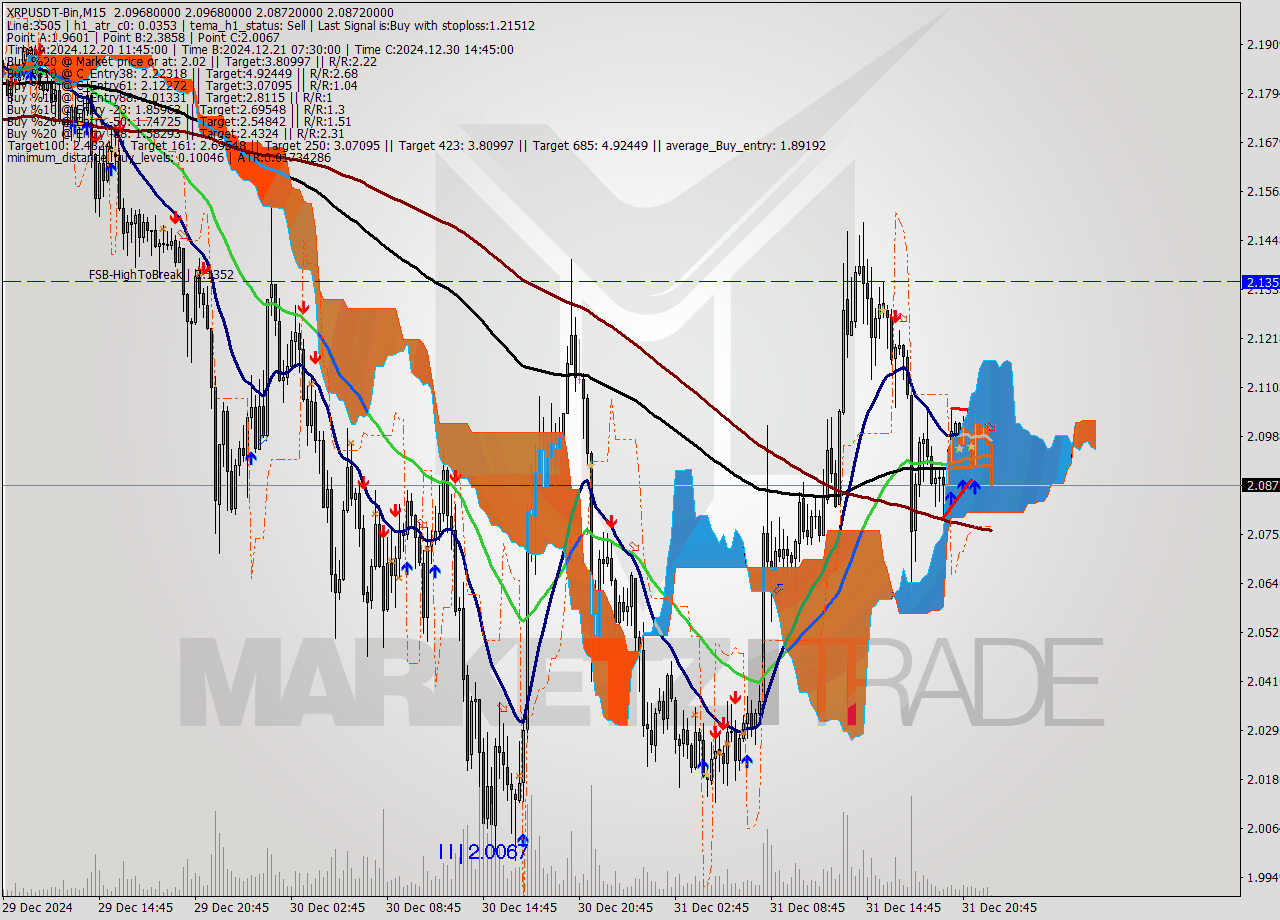1280x920 pixels.
Task: Click the 2.006 price axis label
Action: (1262, 828)
